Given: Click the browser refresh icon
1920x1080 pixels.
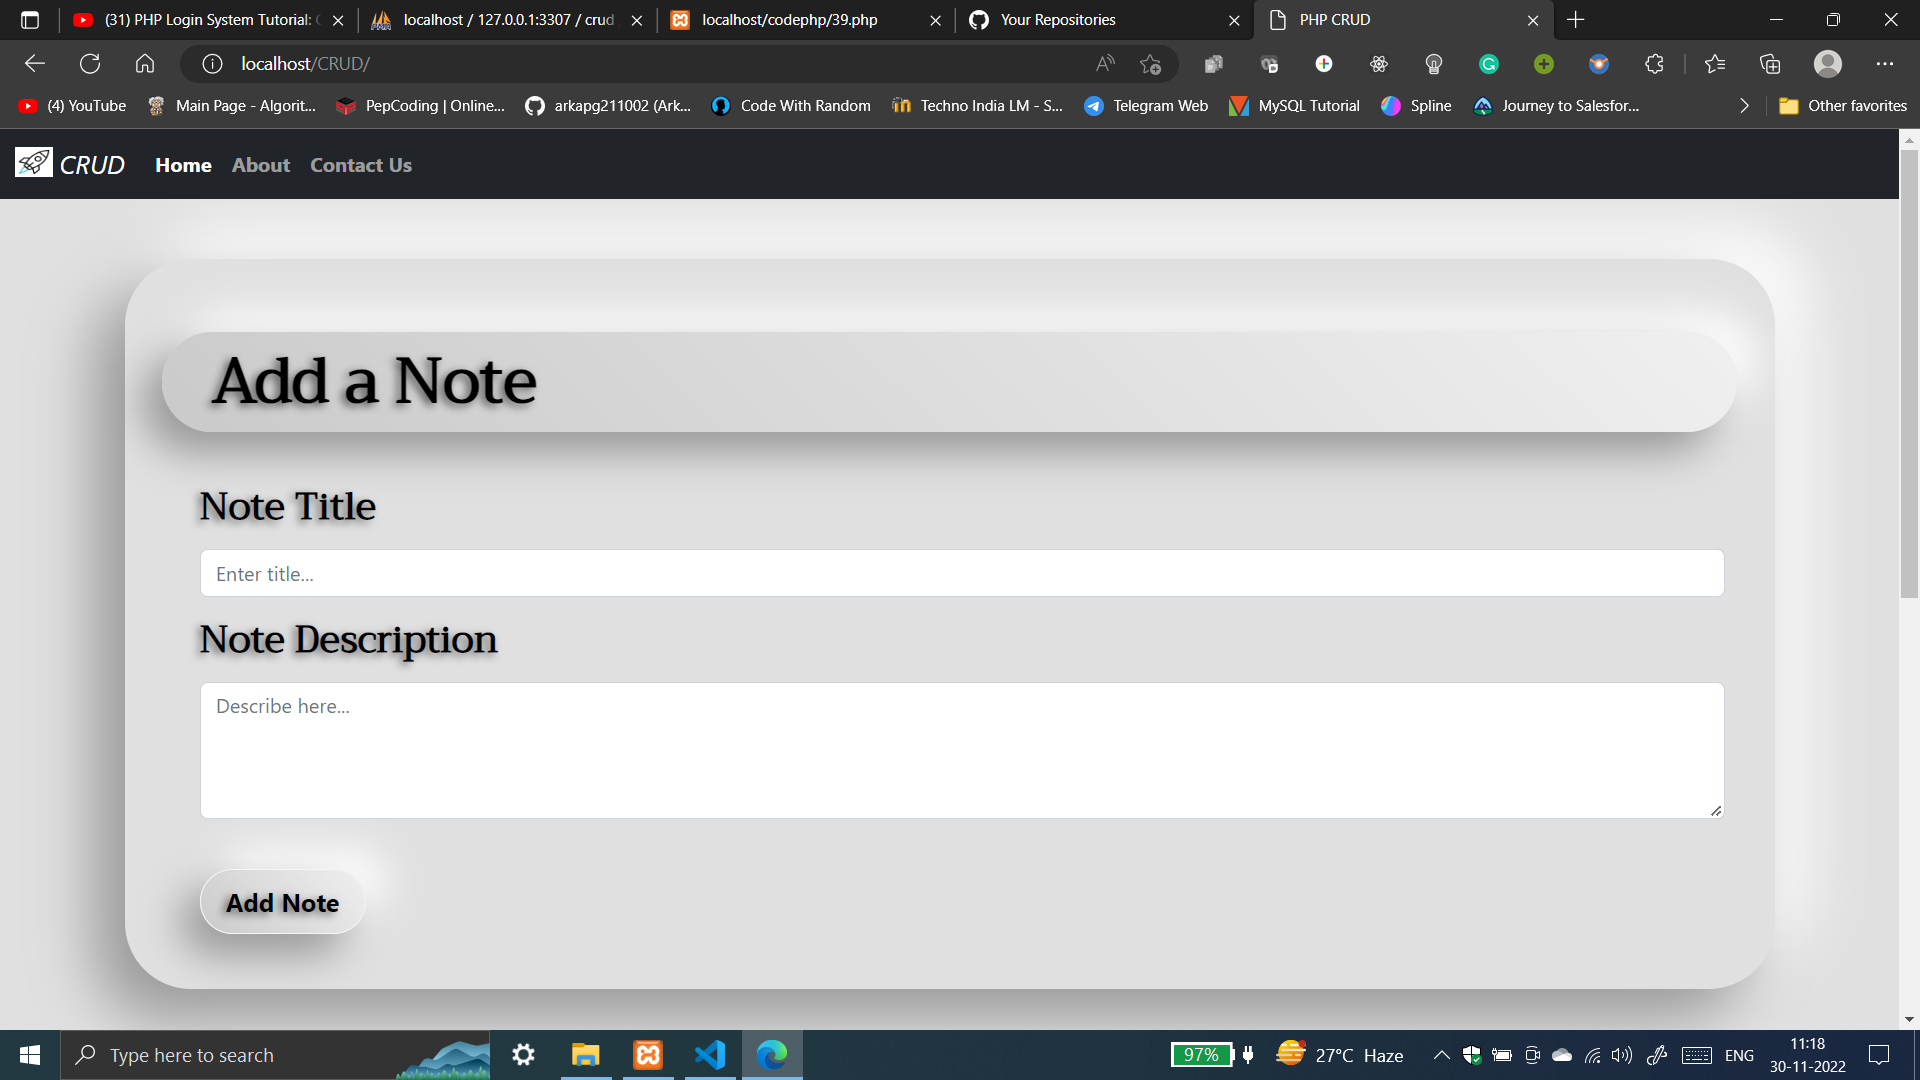Looking at the screenshot, I should (x=90, y=64).
